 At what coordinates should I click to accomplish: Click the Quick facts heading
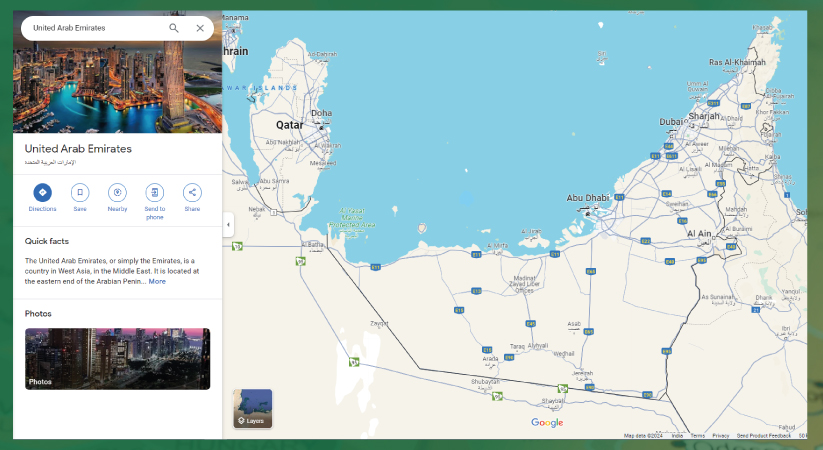click(47, 241)
